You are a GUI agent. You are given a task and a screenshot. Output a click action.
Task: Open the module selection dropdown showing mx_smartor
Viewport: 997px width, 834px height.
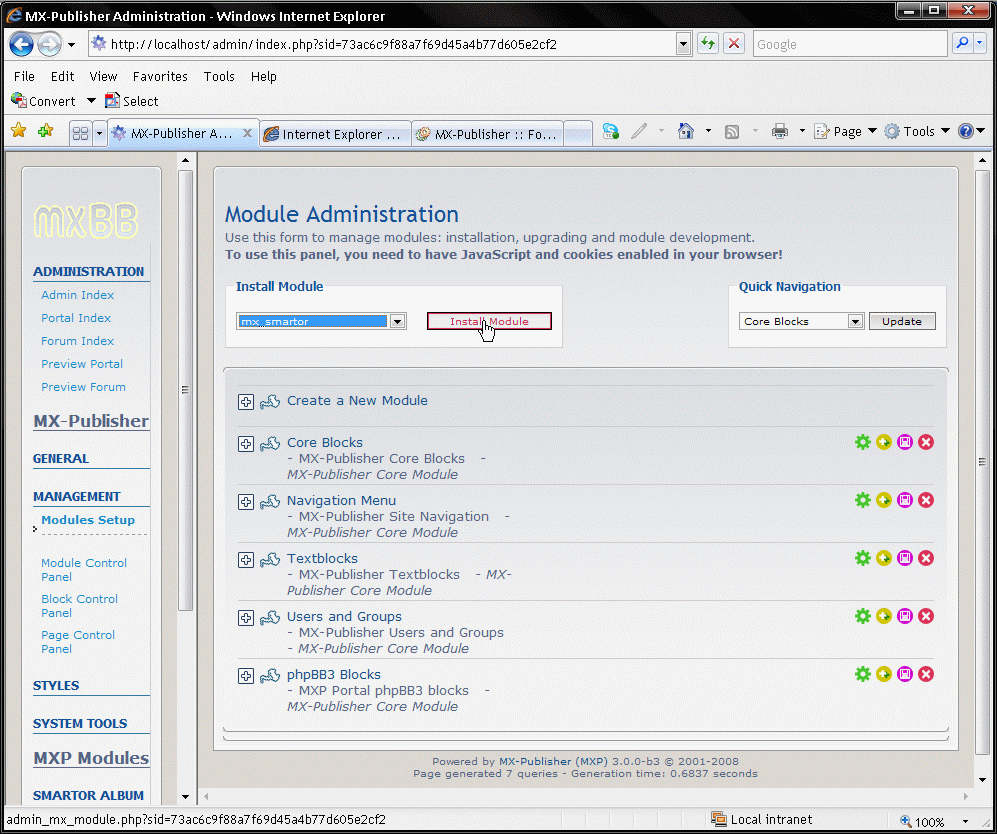(x=397, y=321)
